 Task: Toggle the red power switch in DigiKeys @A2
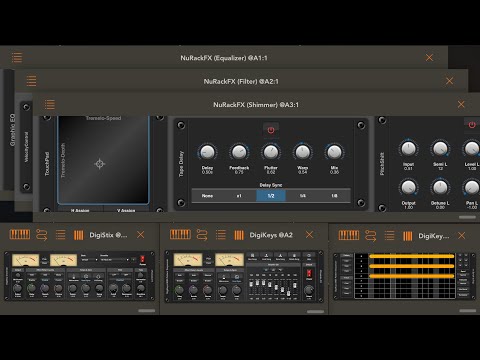[309, 273]
